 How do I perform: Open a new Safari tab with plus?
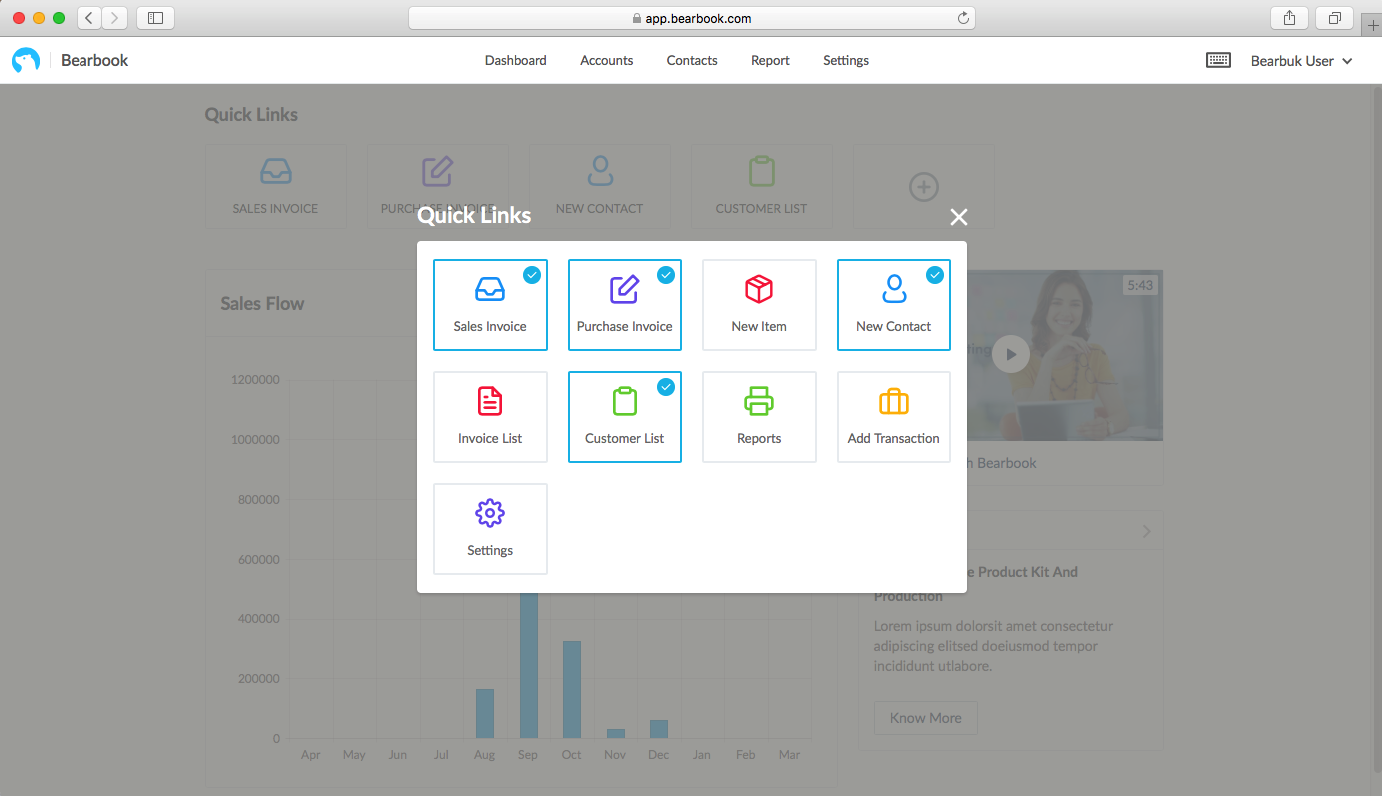click(1372, 26)
